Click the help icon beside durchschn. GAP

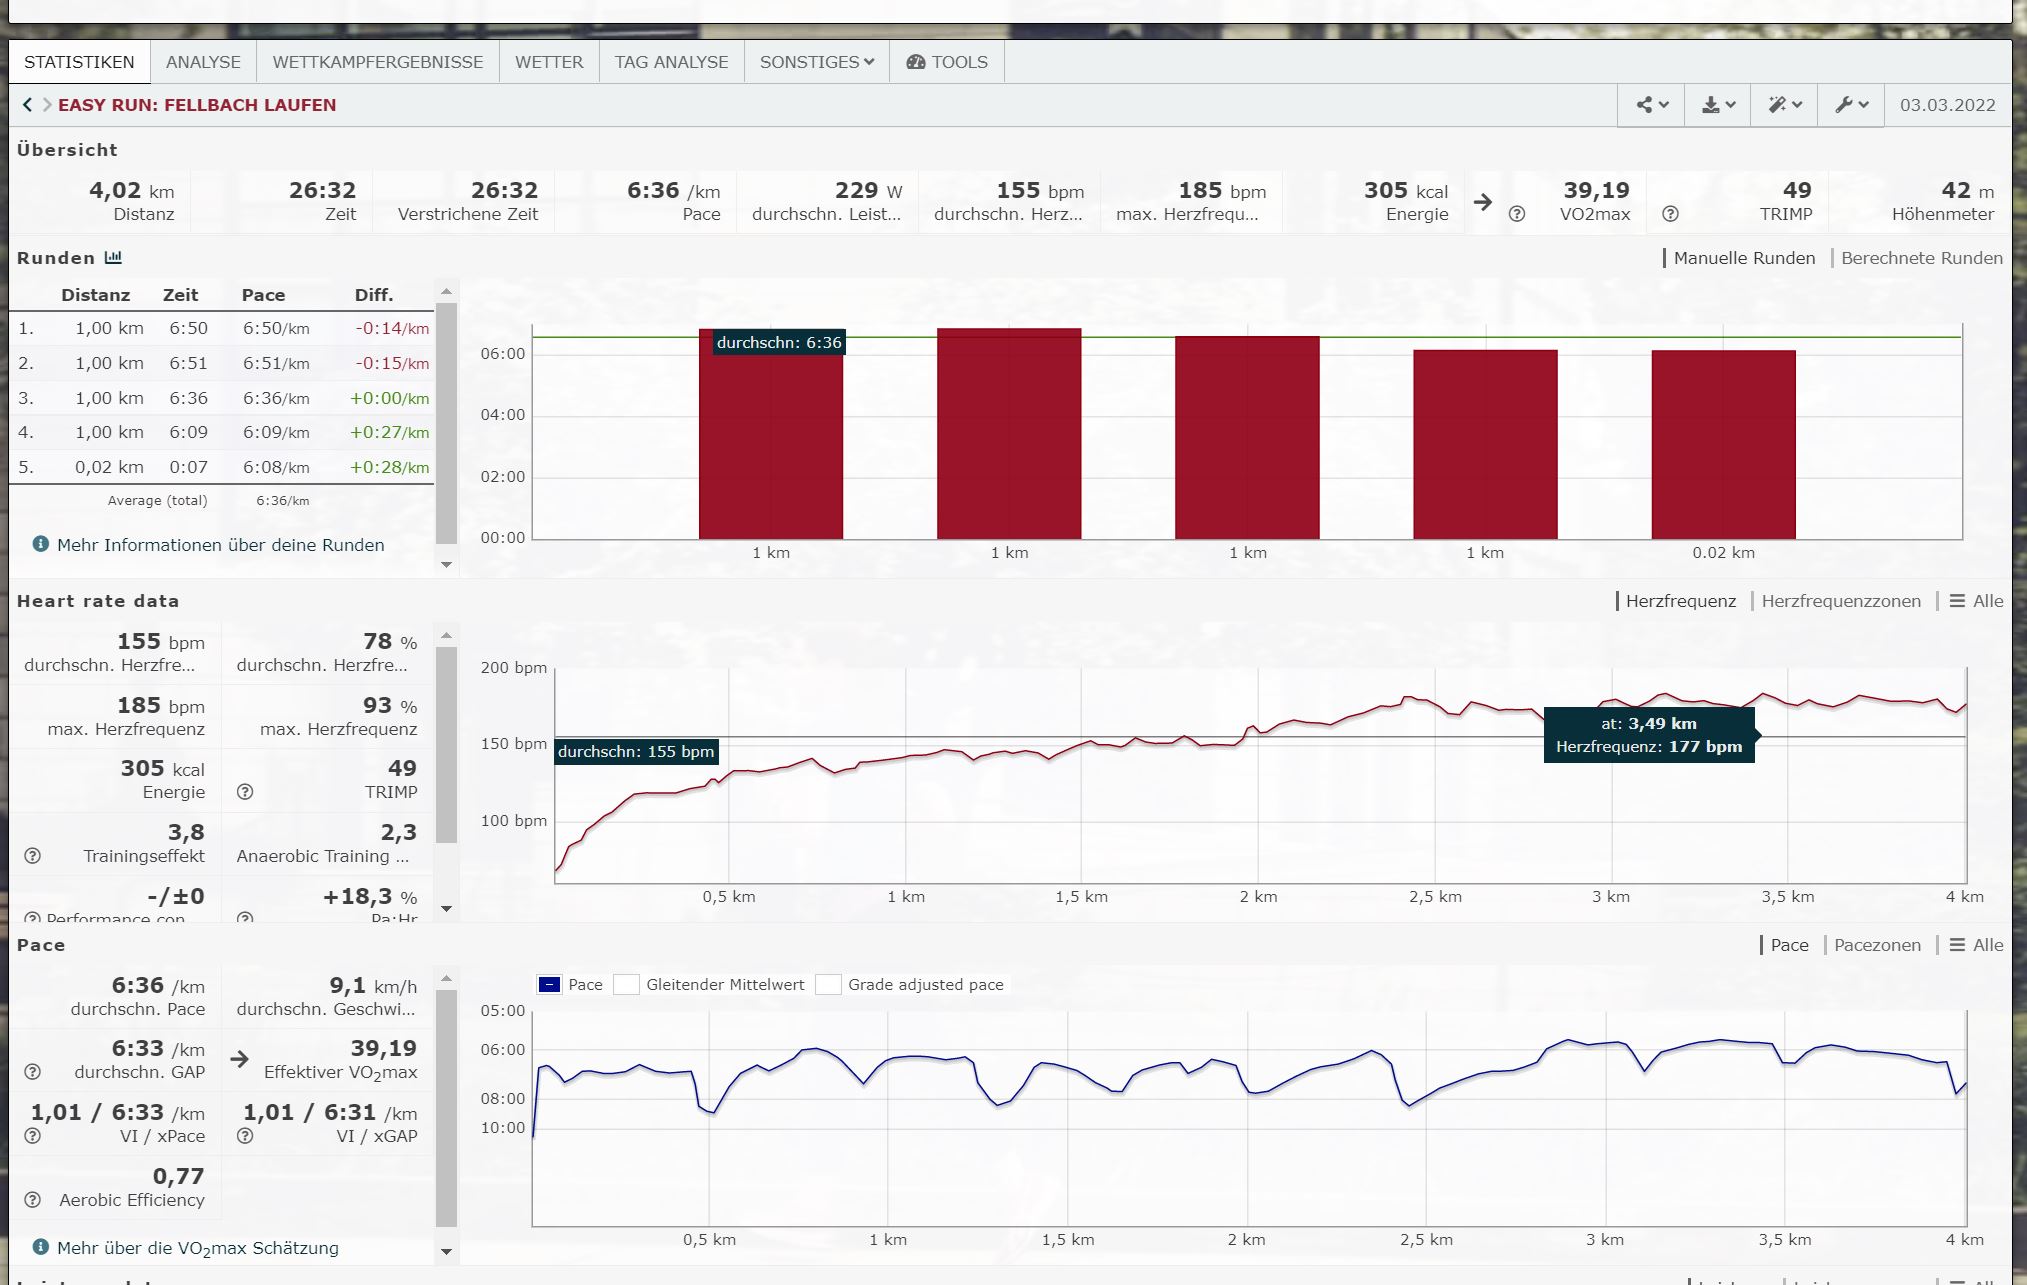click(33, 1072)
